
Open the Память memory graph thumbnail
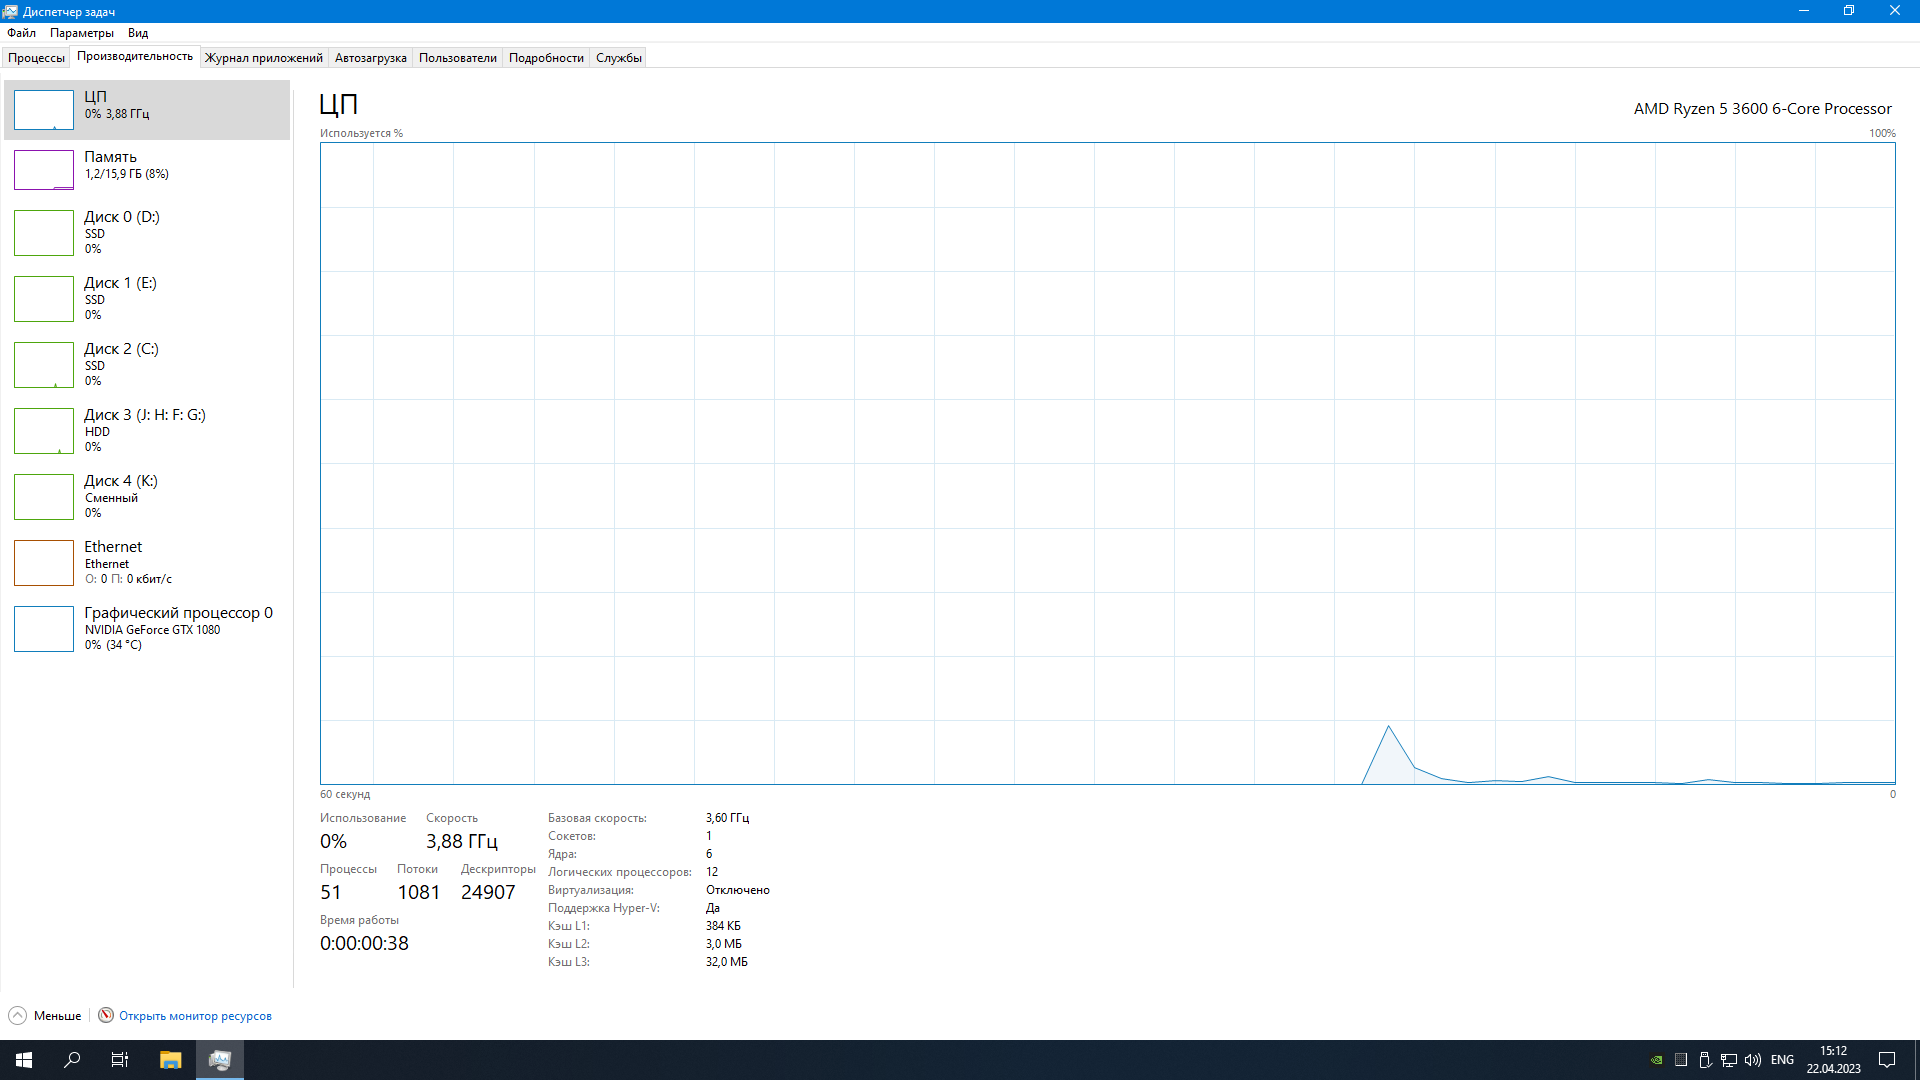[44, 170]
